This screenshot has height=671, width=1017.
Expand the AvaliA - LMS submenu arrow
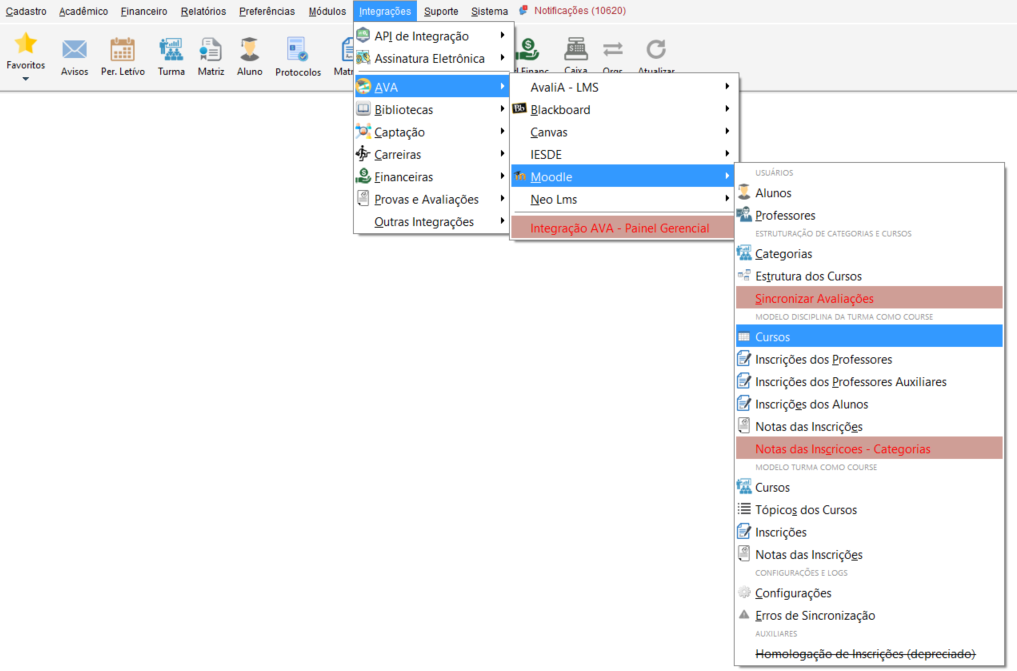(727, 86)
